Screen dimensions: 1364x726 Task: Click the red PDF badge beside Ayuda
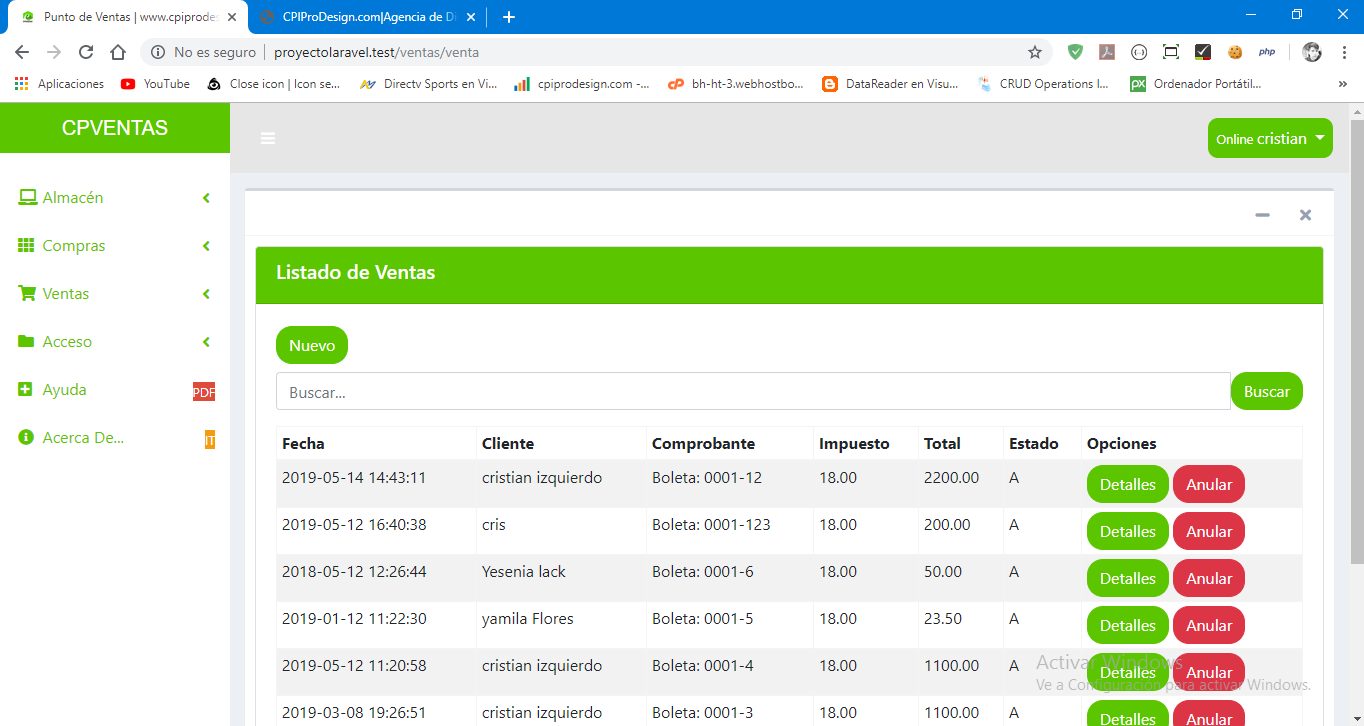[204, 392]
